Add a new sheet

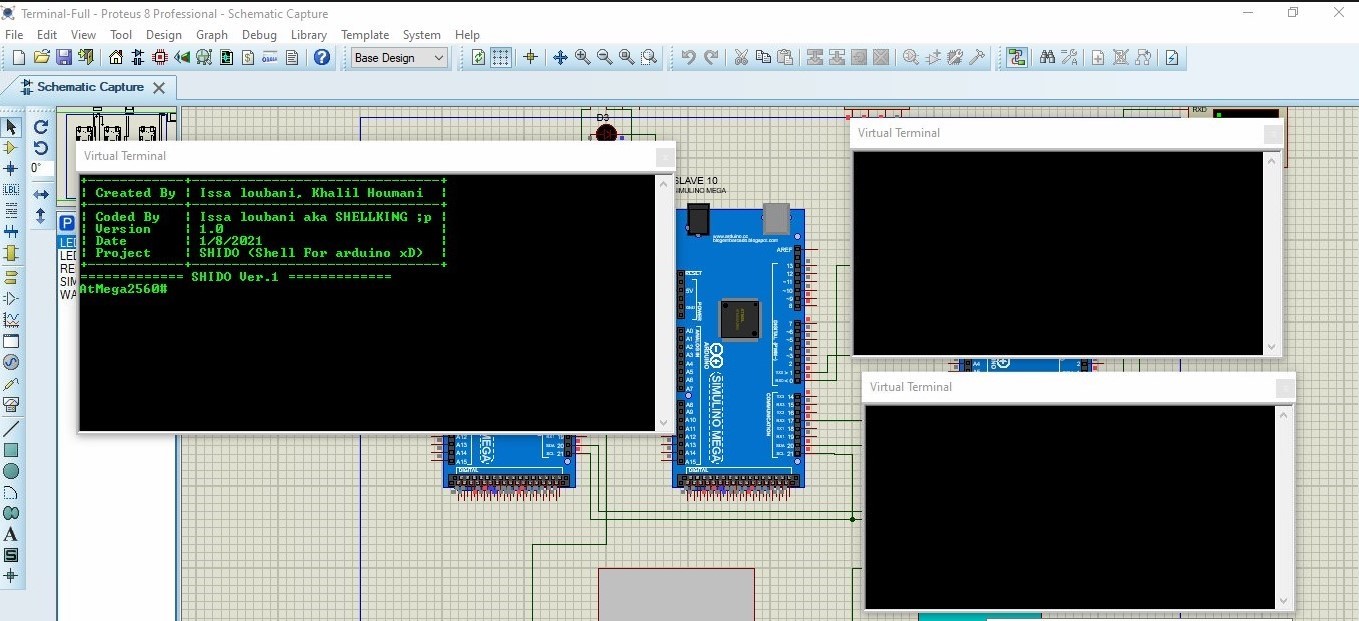pos(1098,58)
